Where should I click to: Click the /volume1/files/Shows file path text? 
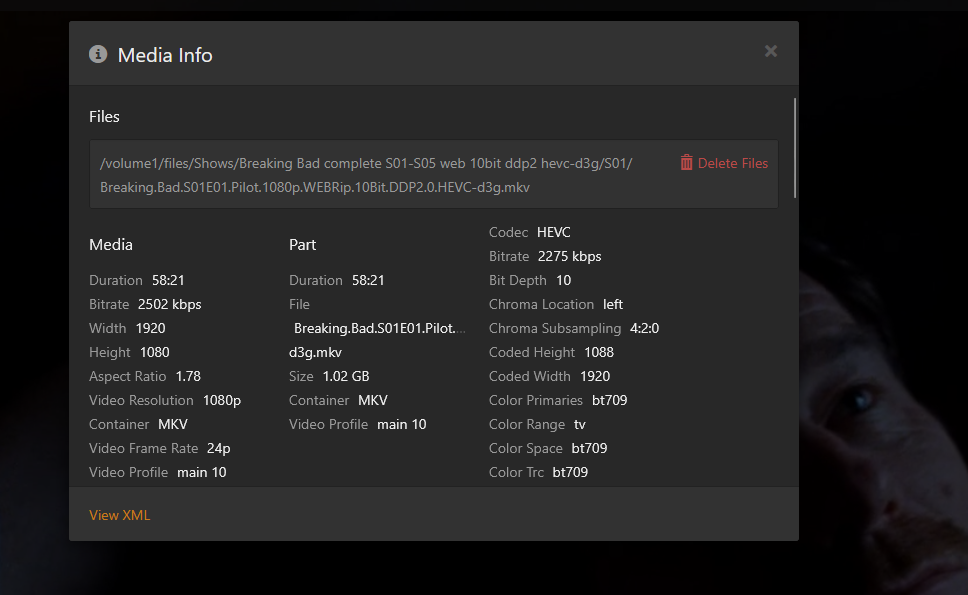pos(366,163)
